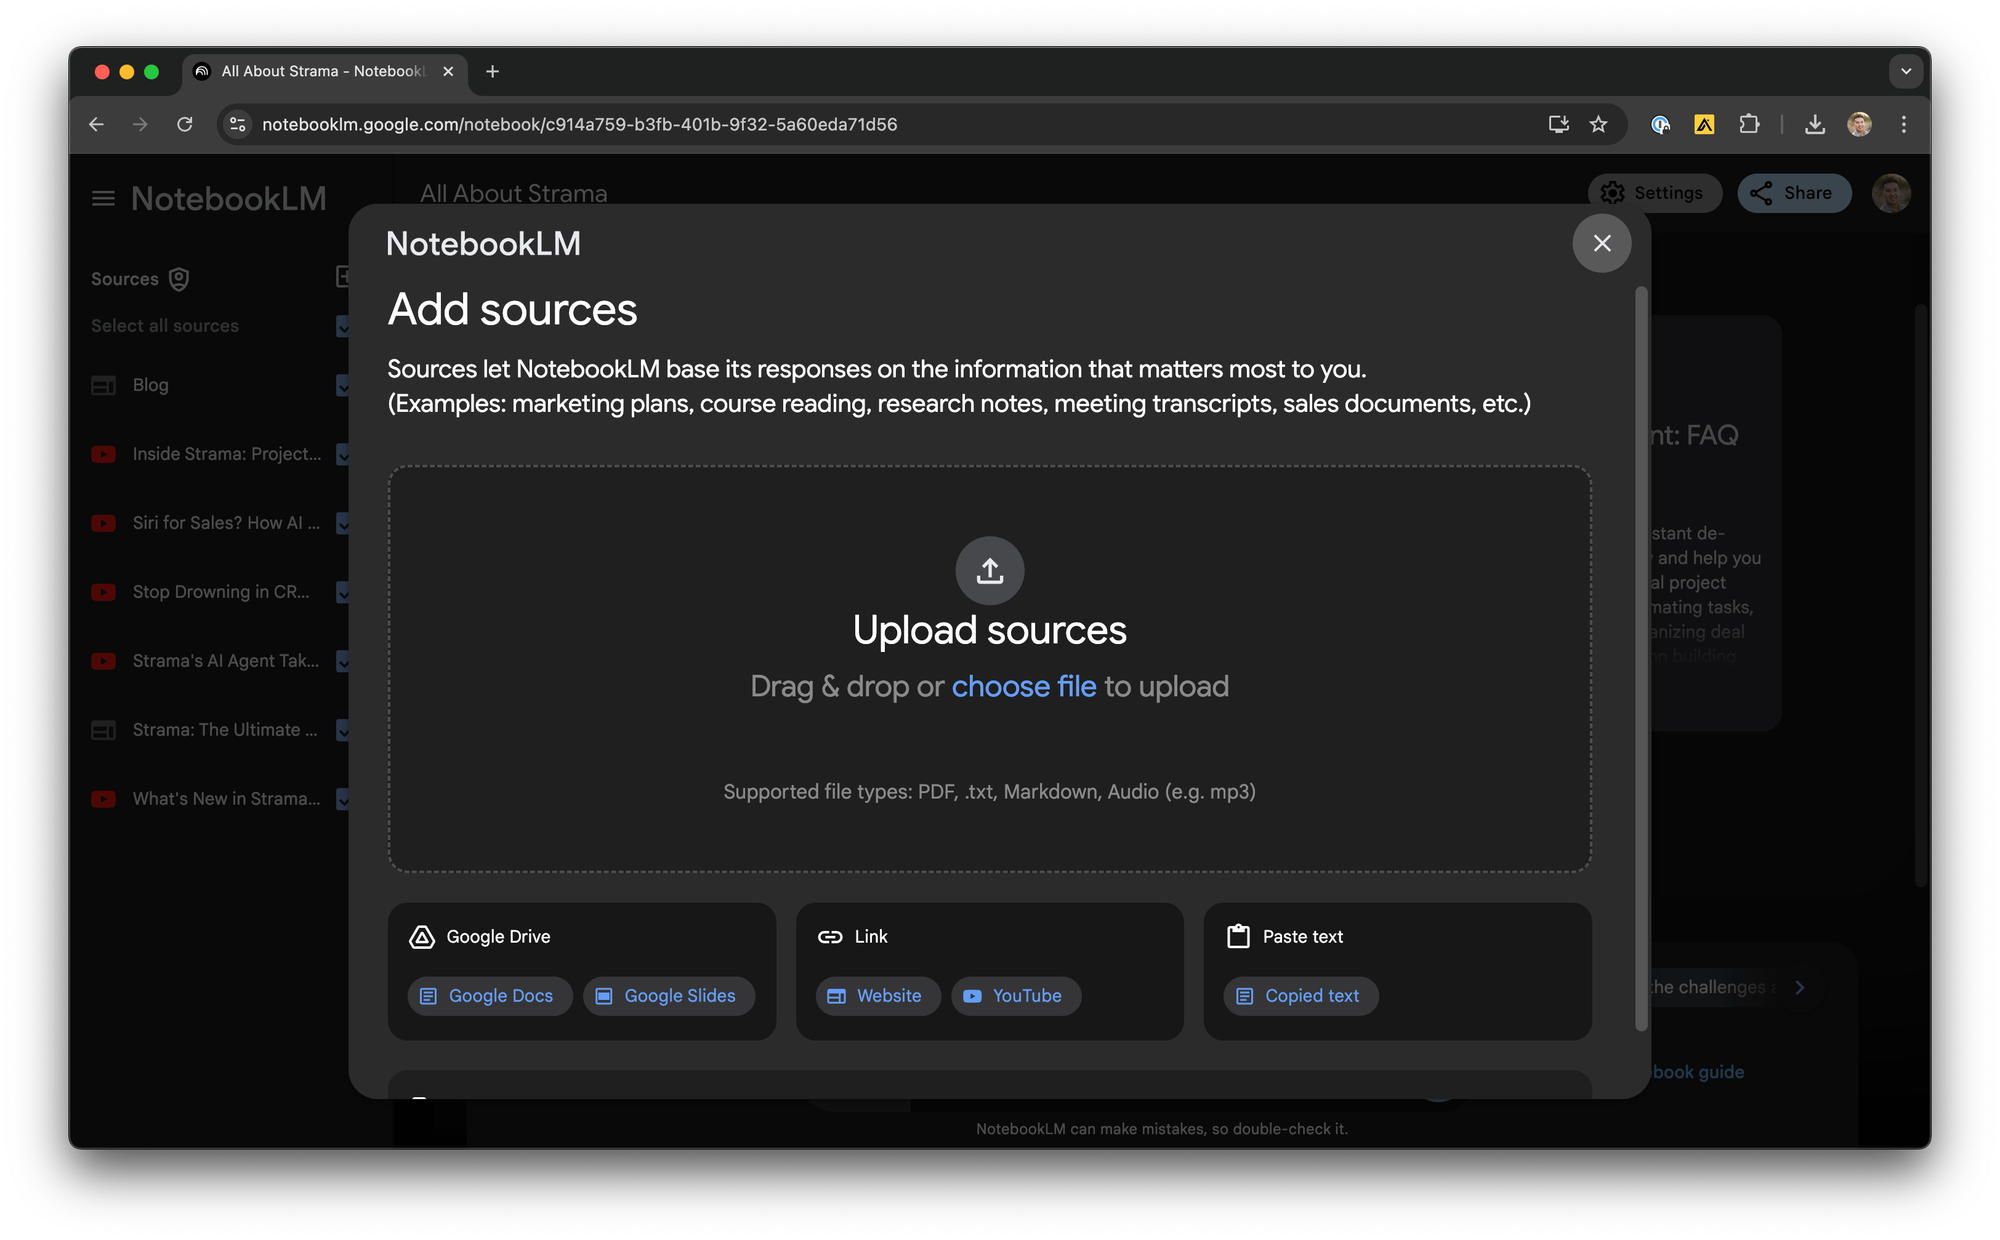This screenshot has width=2000, height=1240.
Task: Toggle the Select all sources checkbox
Action: 343,326
